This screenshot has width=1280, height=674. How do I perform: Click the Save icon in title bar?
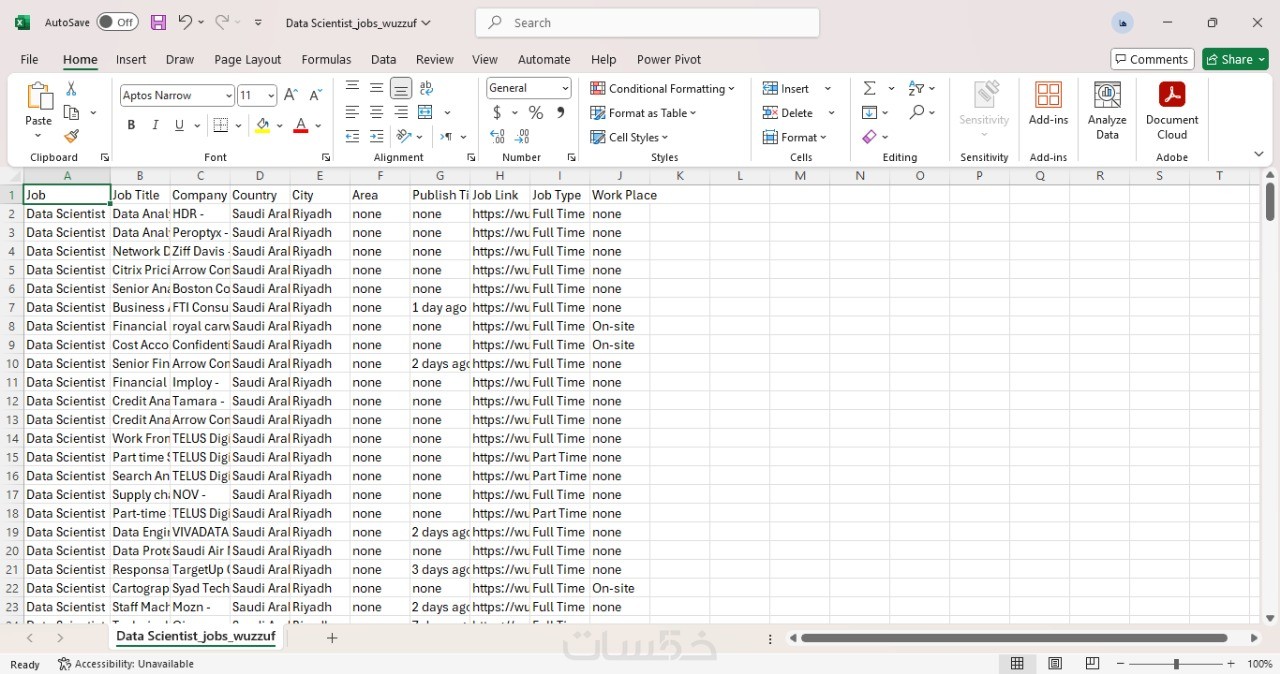(158, 22)
